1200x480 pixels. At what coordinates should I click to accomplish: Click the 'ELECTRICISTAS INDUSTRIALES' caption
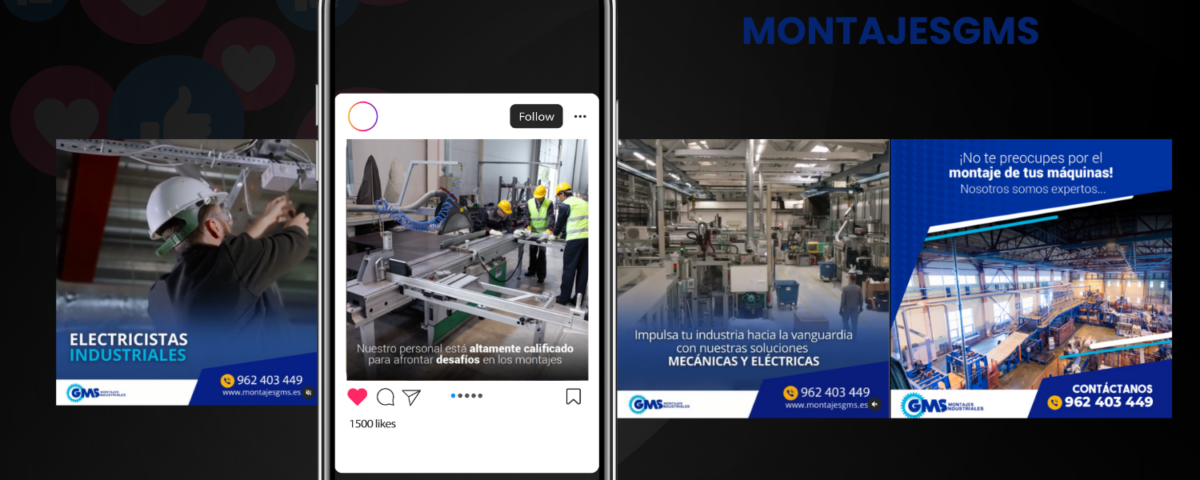tap(128, 347)
